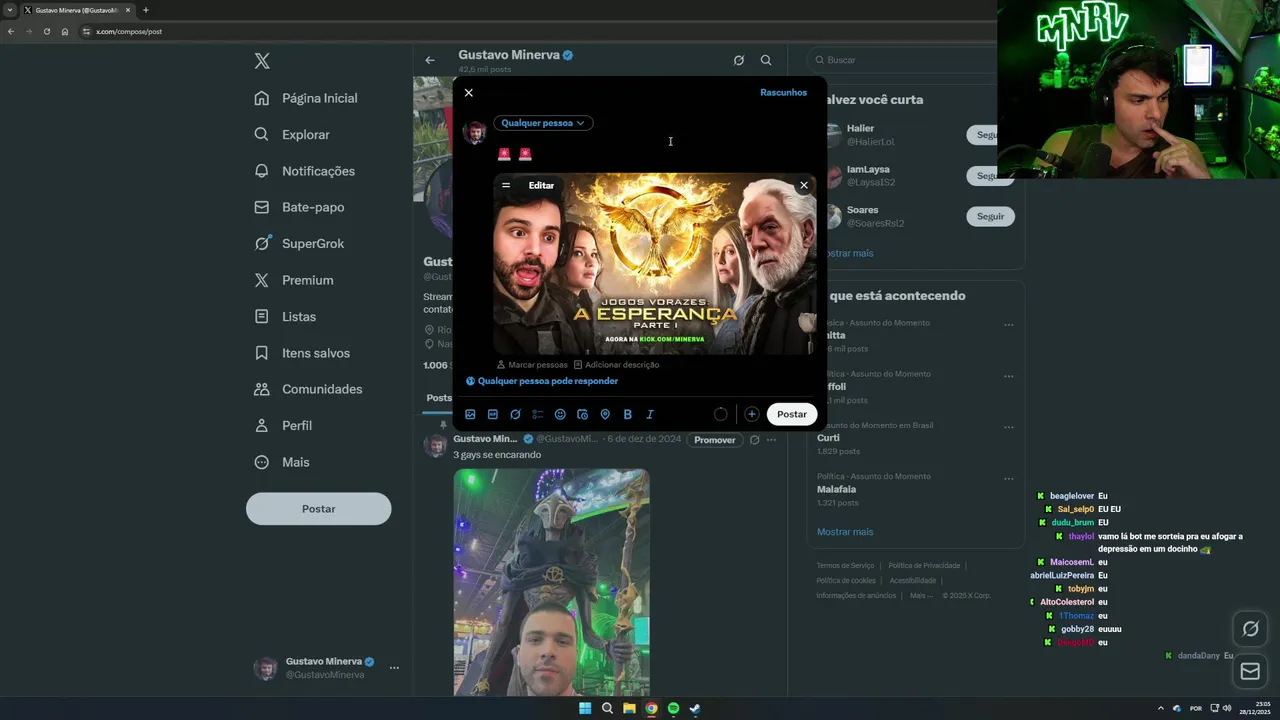Open Listas in sidebar
1280x720 pixels.
tap(286, 316)
